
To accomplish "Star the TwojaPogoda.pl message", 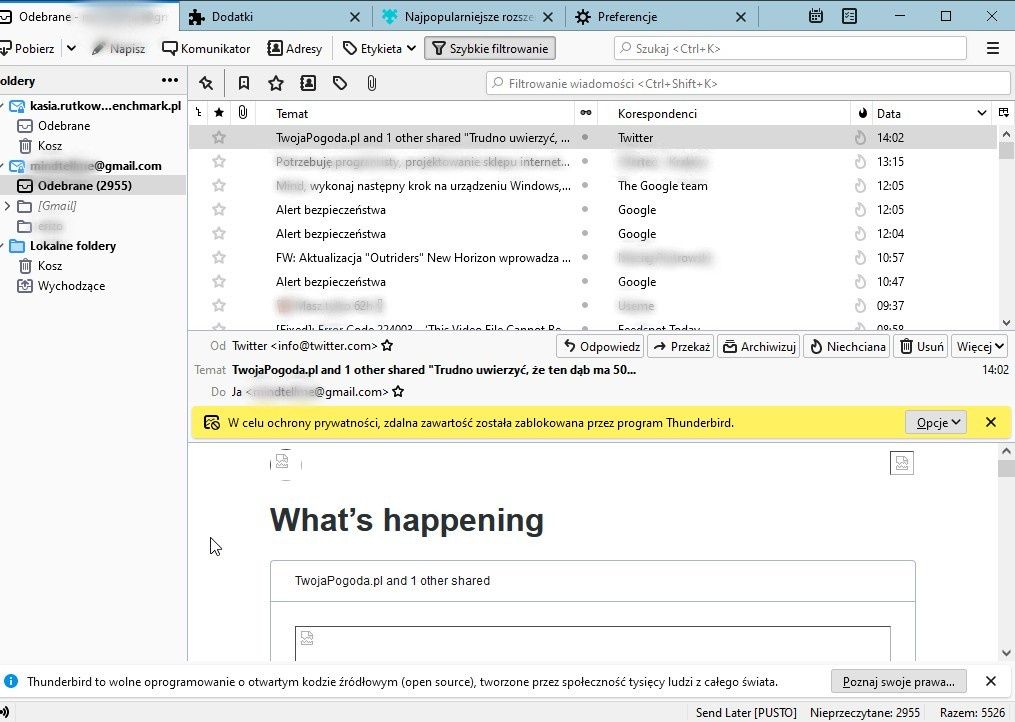I will tap(219, 137).
